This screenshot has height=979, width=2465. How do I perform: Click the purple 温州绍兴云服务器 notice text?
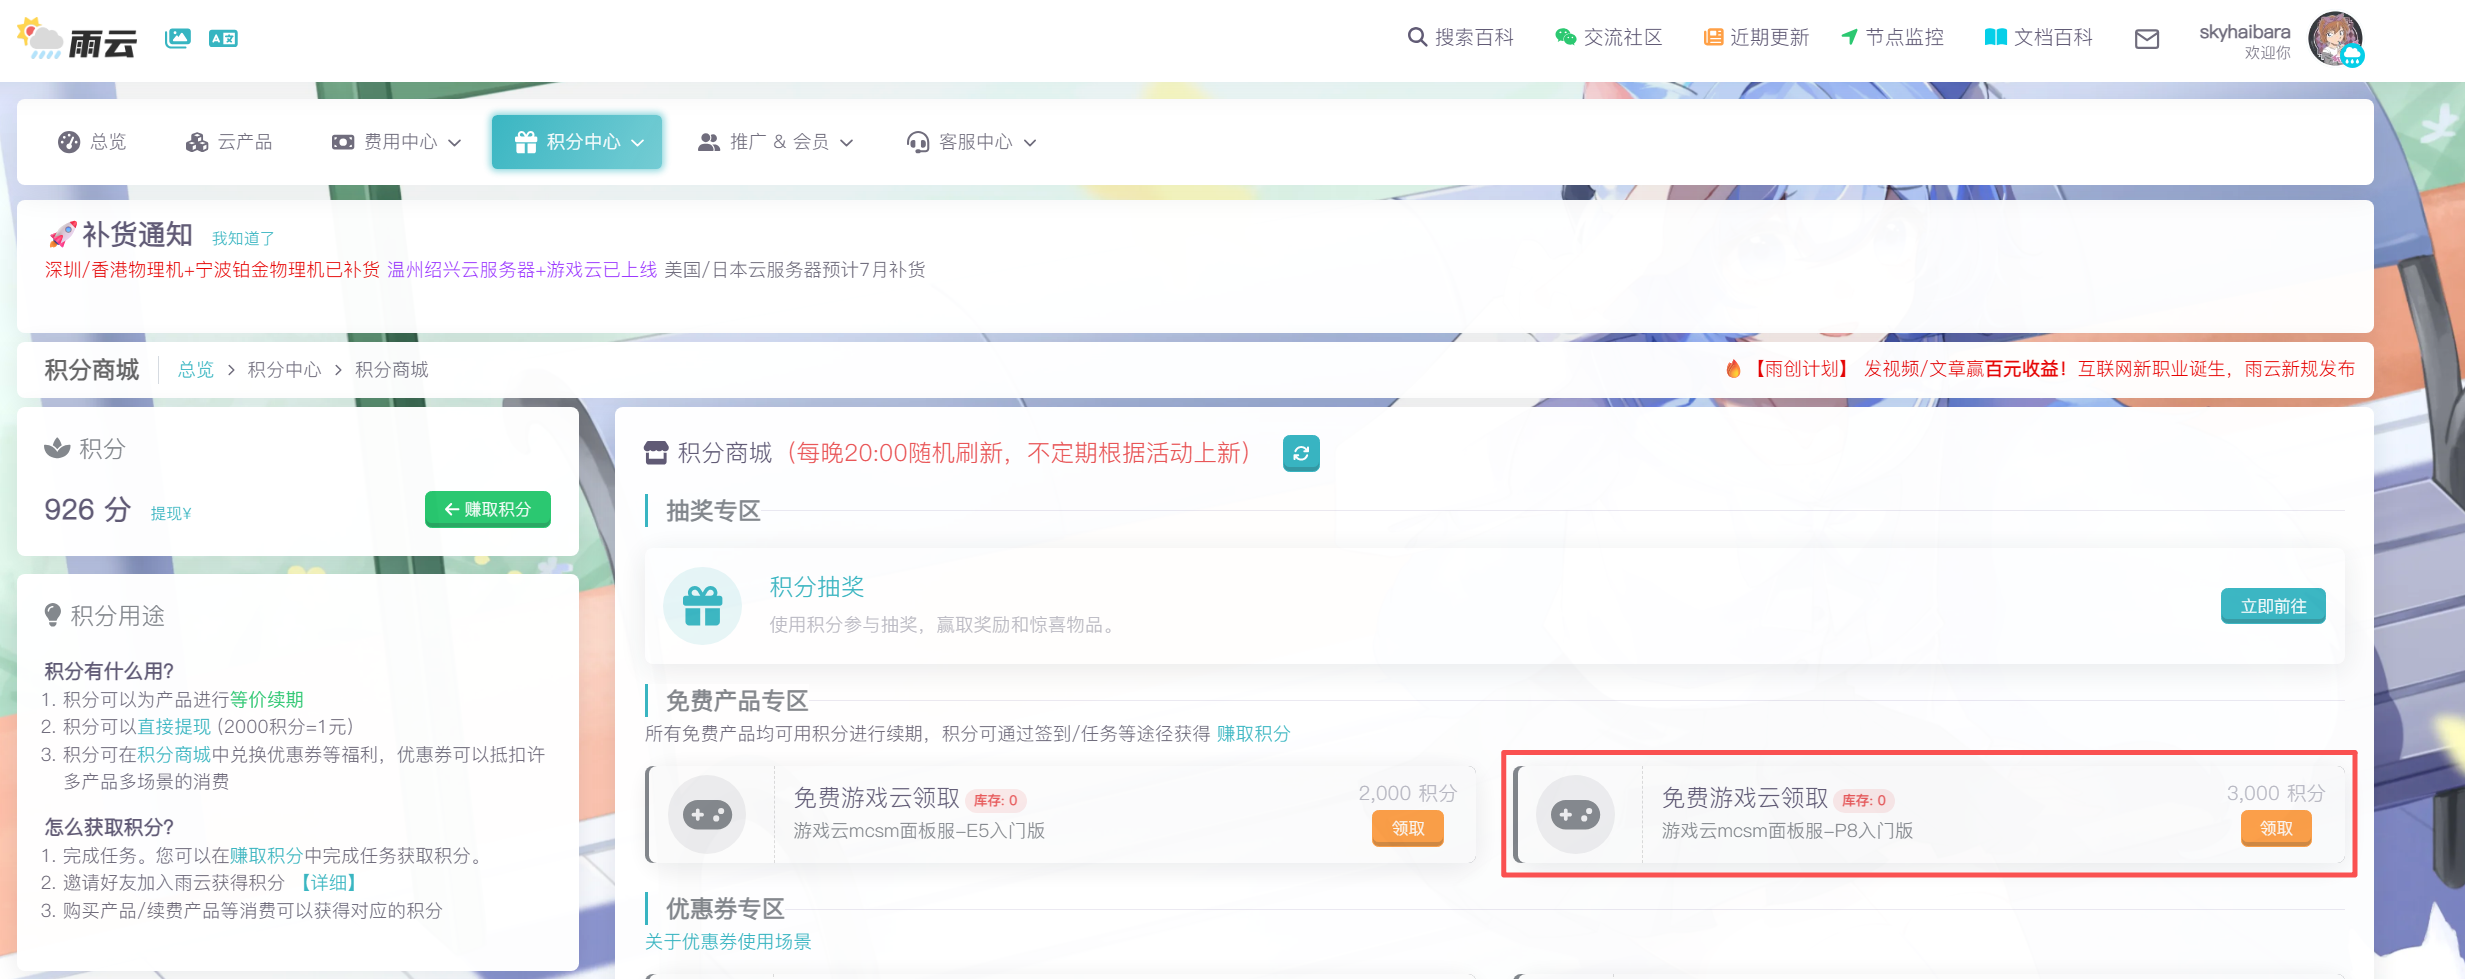[522, 270]
